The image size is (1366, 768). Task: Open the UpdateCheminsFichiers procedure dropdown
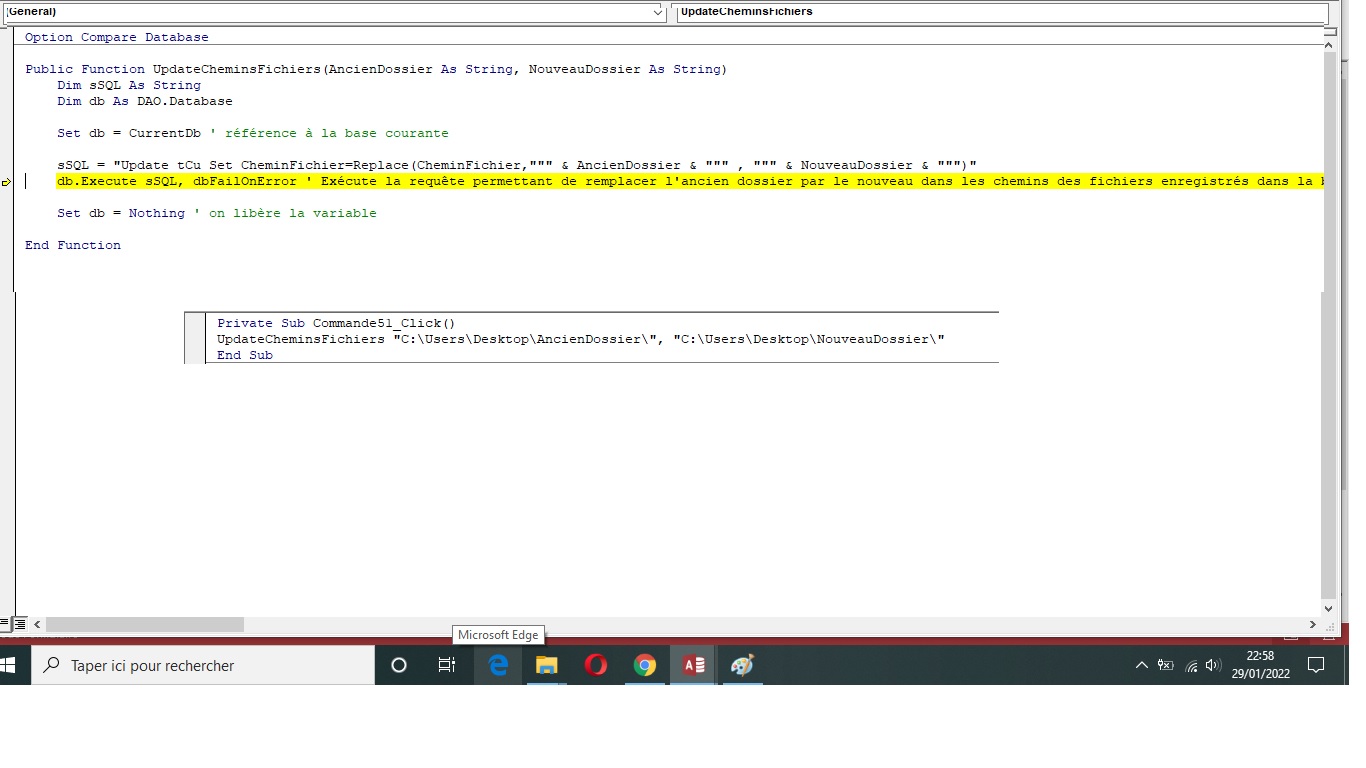coord(1002,12)
